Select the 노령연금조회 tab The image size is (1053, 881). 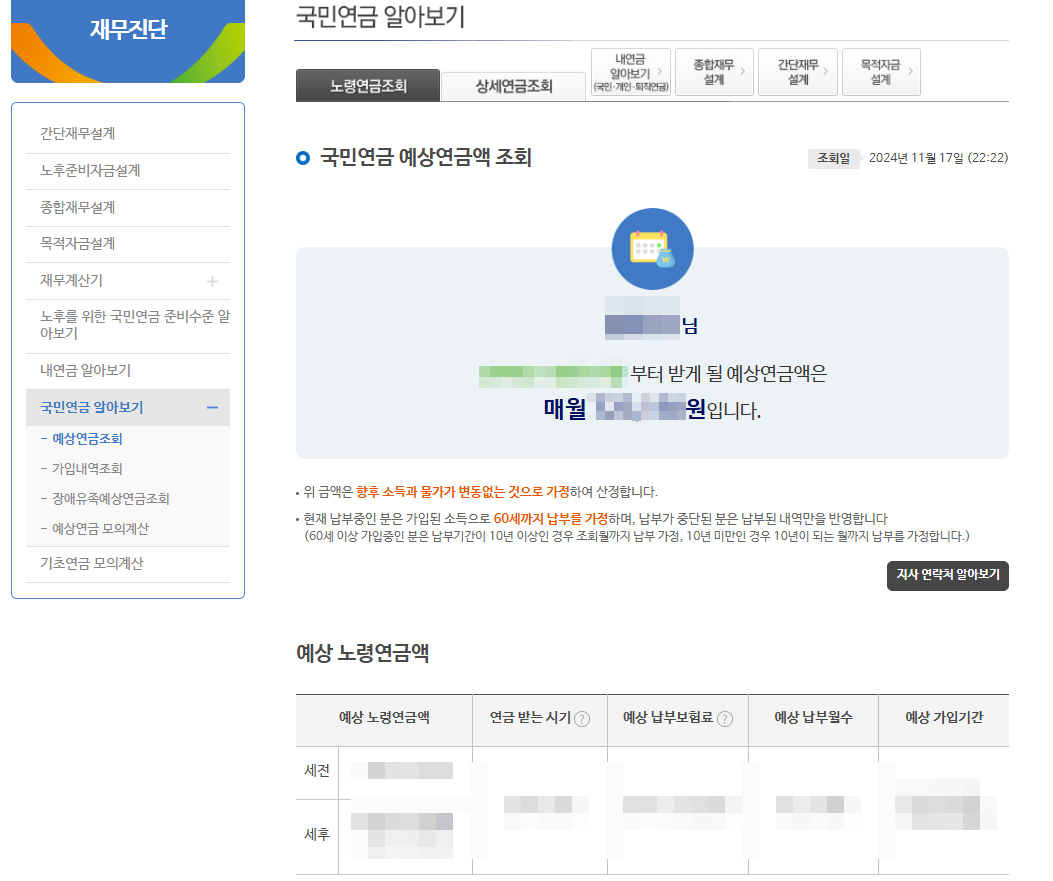(x=367, y=86)
